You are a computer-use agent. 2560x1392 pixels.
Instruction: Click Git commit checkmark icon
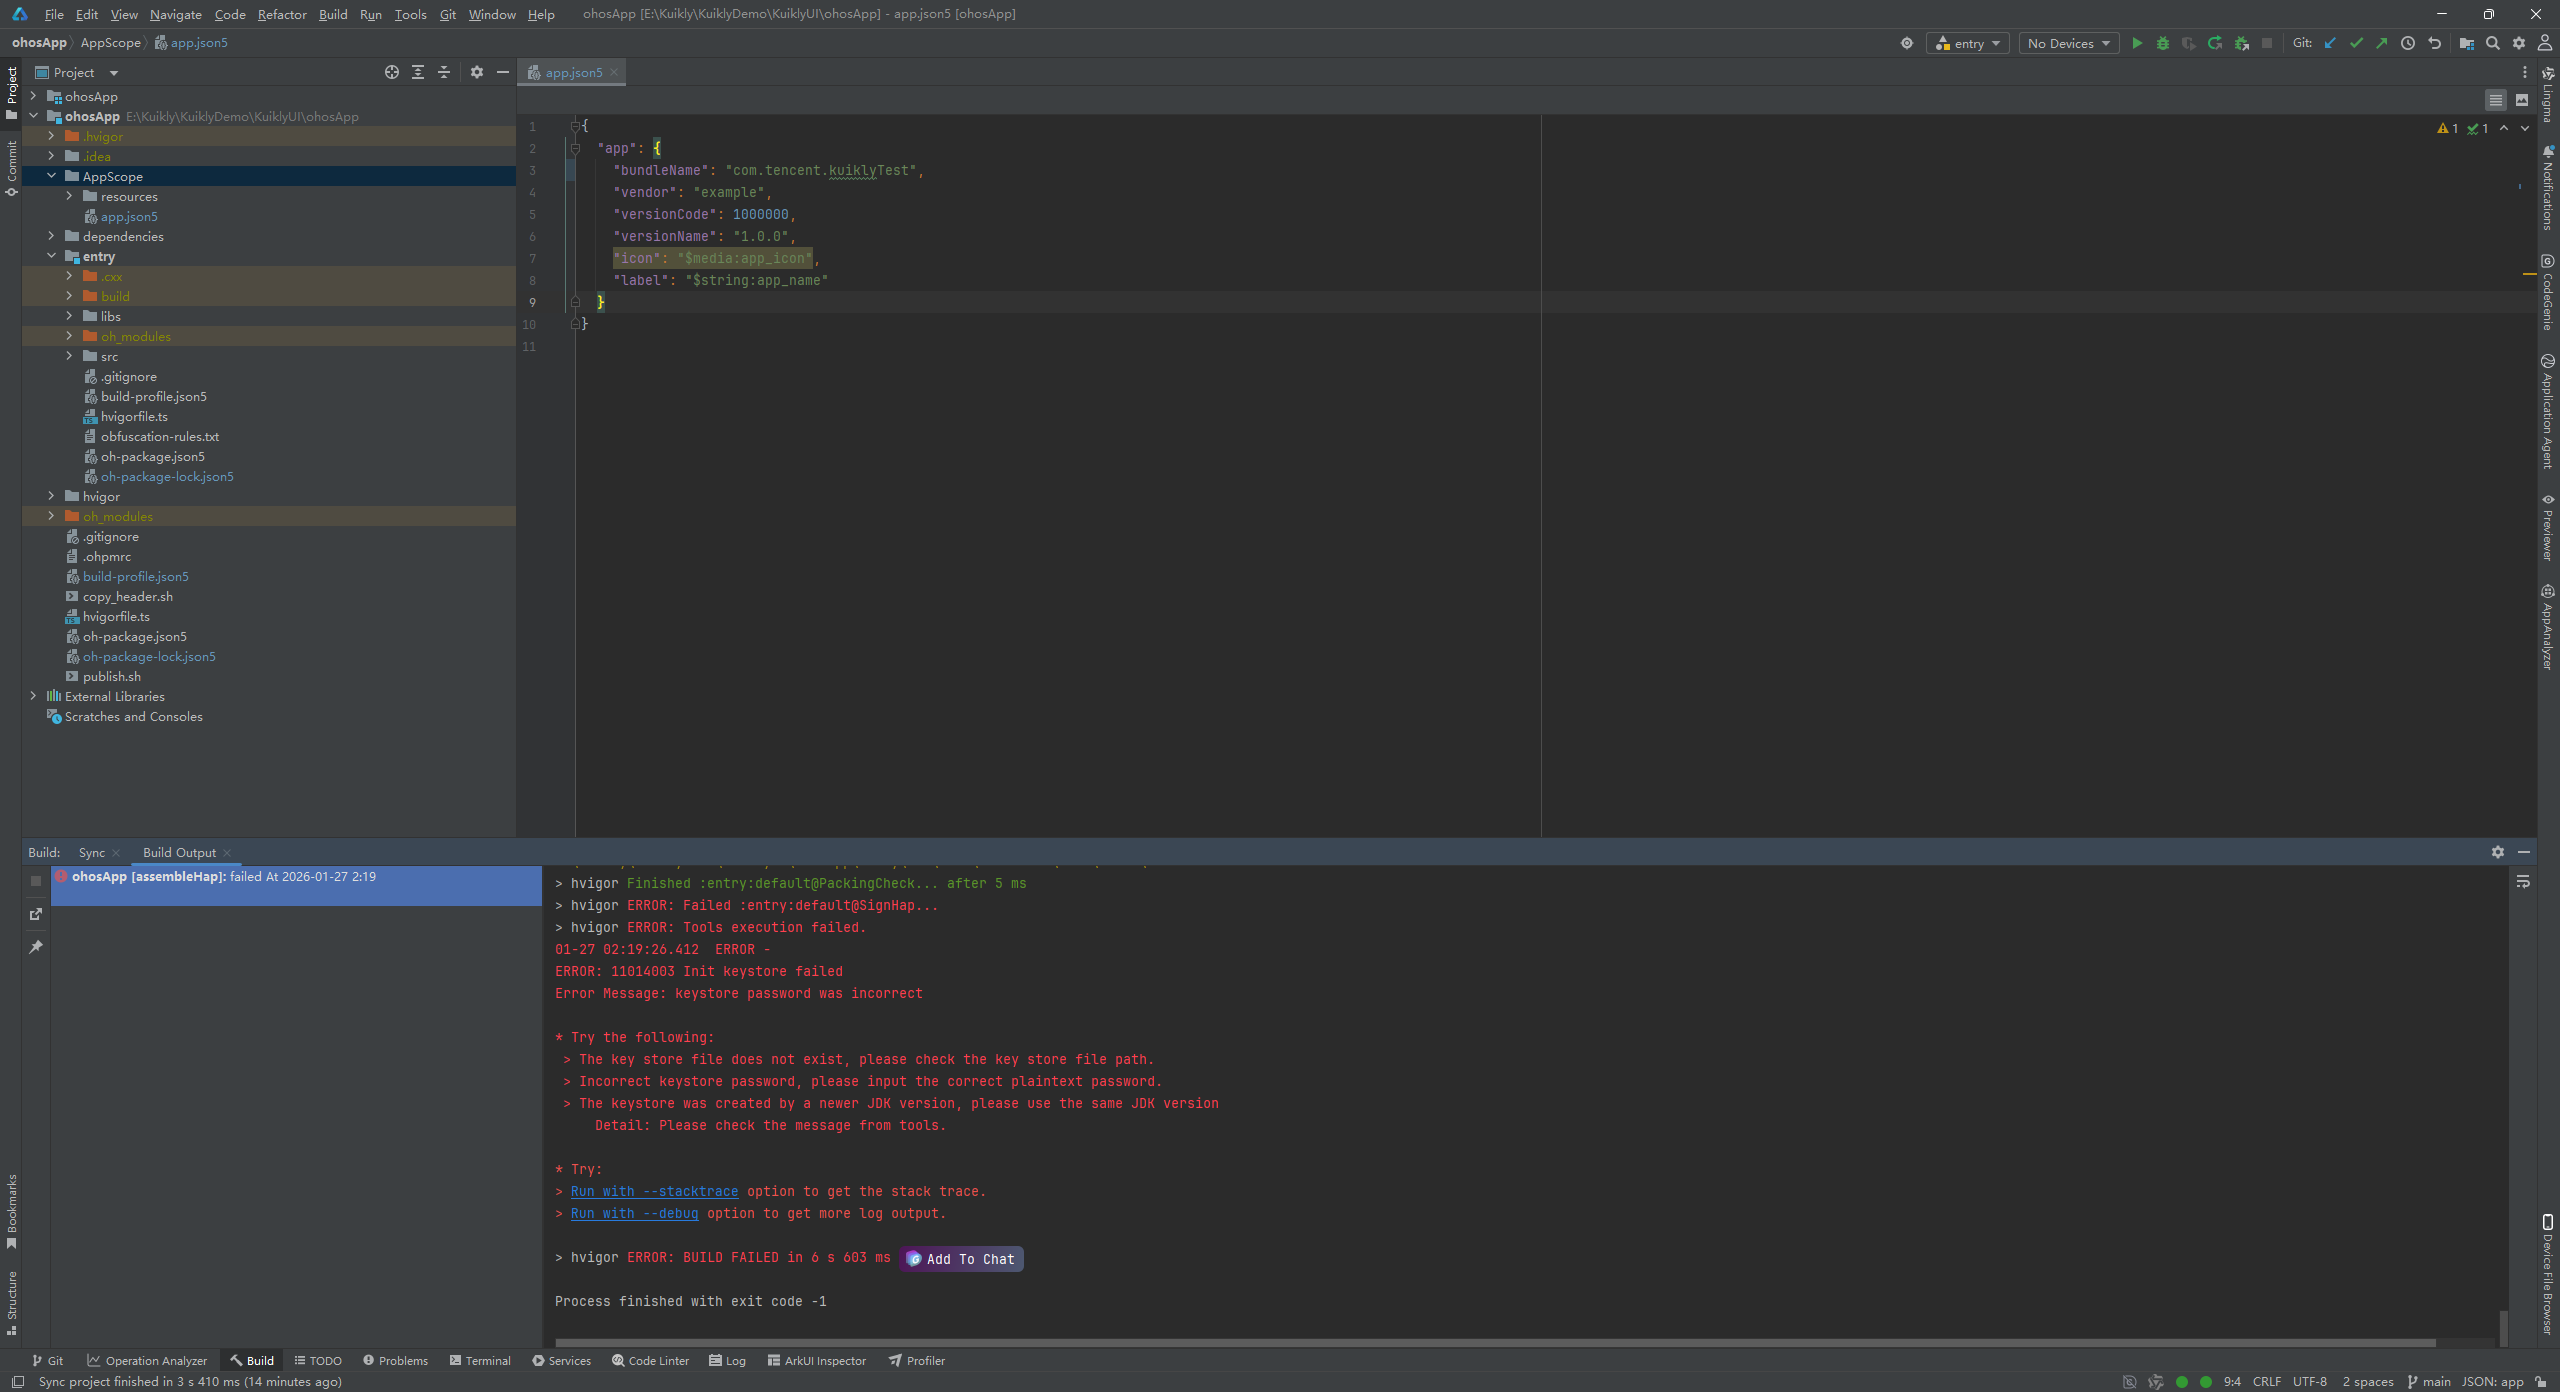[x=2356, y=43]
